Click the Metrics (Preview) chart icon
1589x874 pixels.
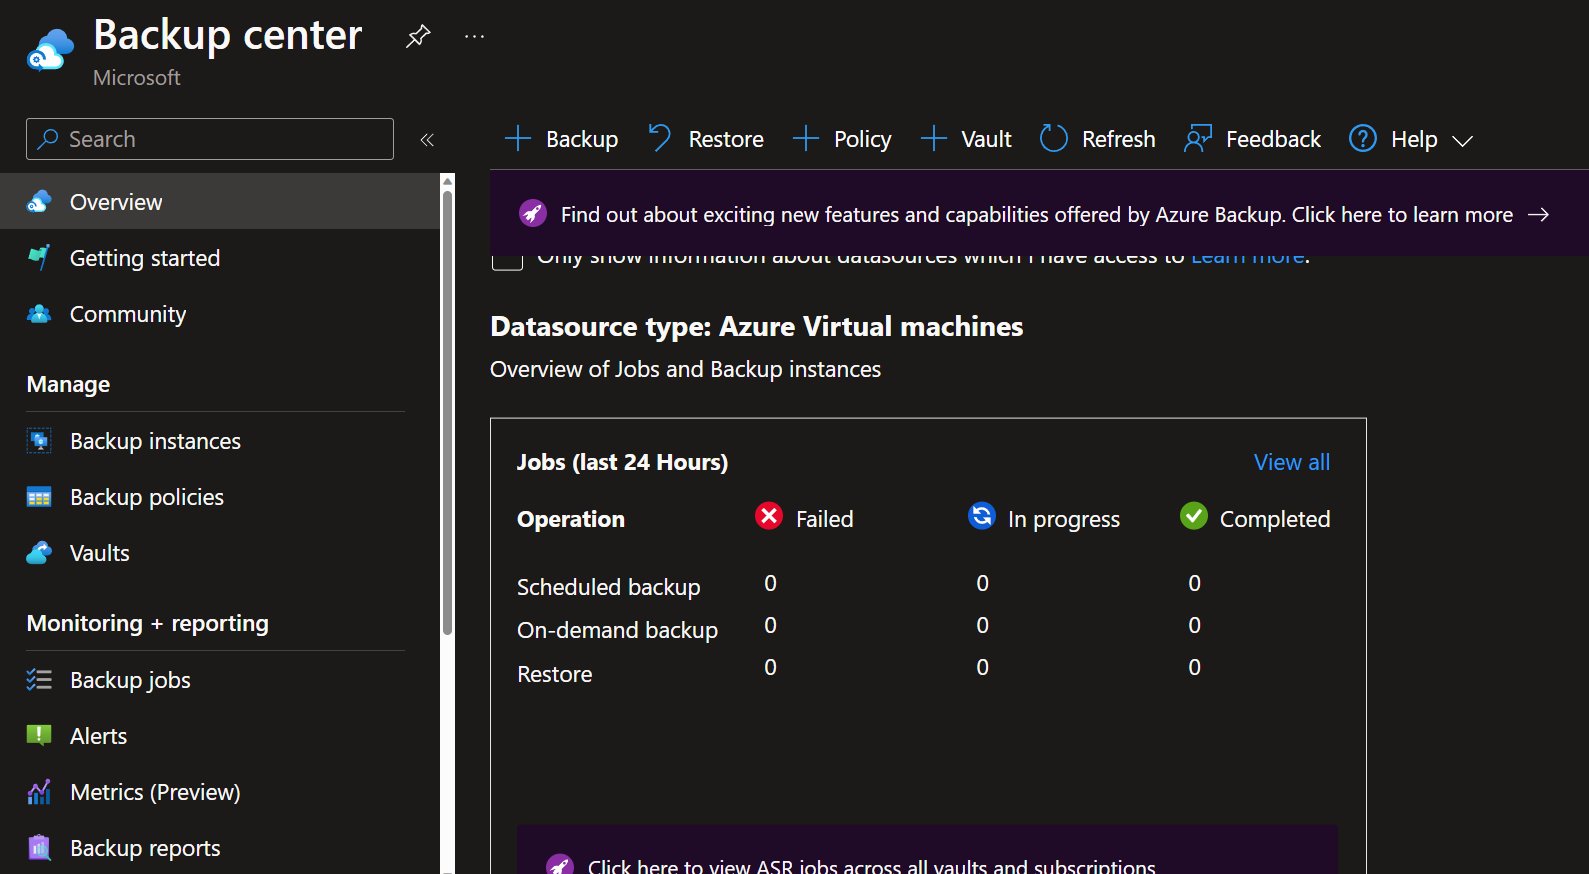pos(39,792)
